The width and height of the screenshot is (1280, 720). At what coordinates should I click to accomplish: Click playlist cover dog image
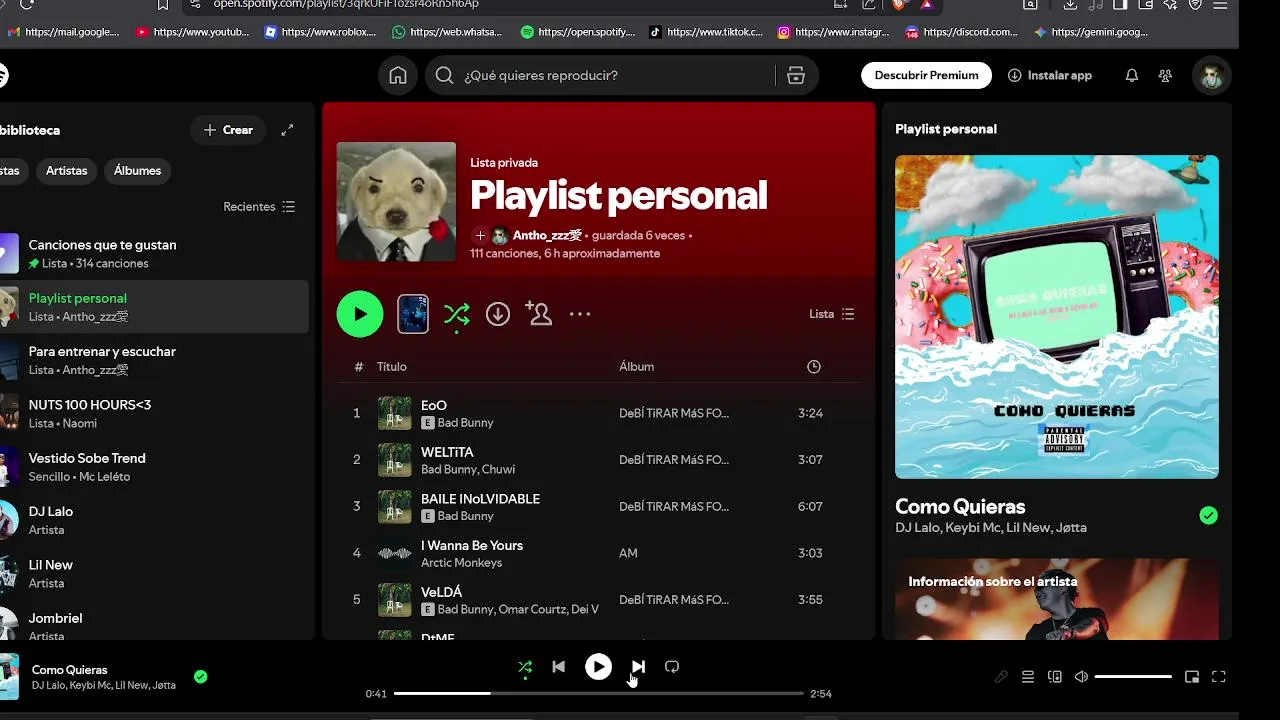[x=396, y=201]
